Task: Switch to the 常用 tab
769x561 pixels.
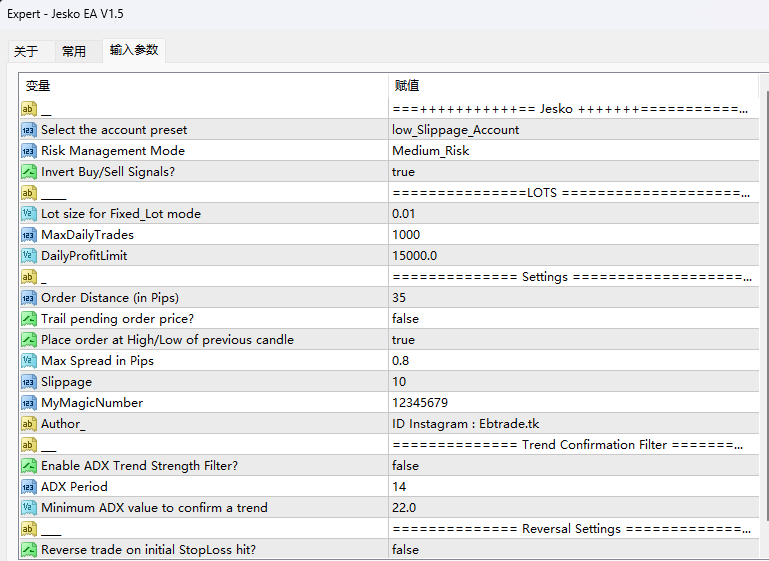Action: [74, 52]
